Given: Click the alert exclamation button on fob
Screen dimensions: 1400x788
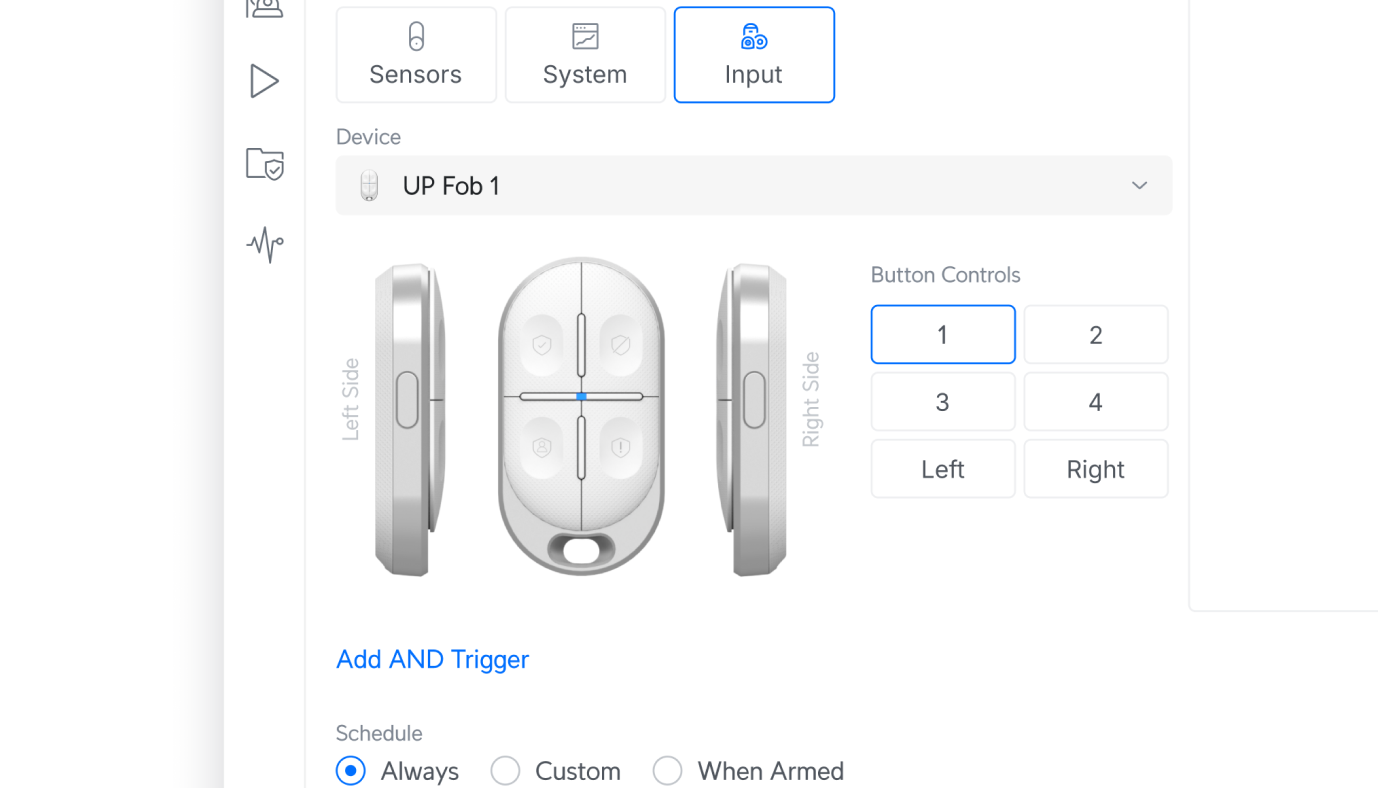Looking at the screenshot, I should 620,447.
